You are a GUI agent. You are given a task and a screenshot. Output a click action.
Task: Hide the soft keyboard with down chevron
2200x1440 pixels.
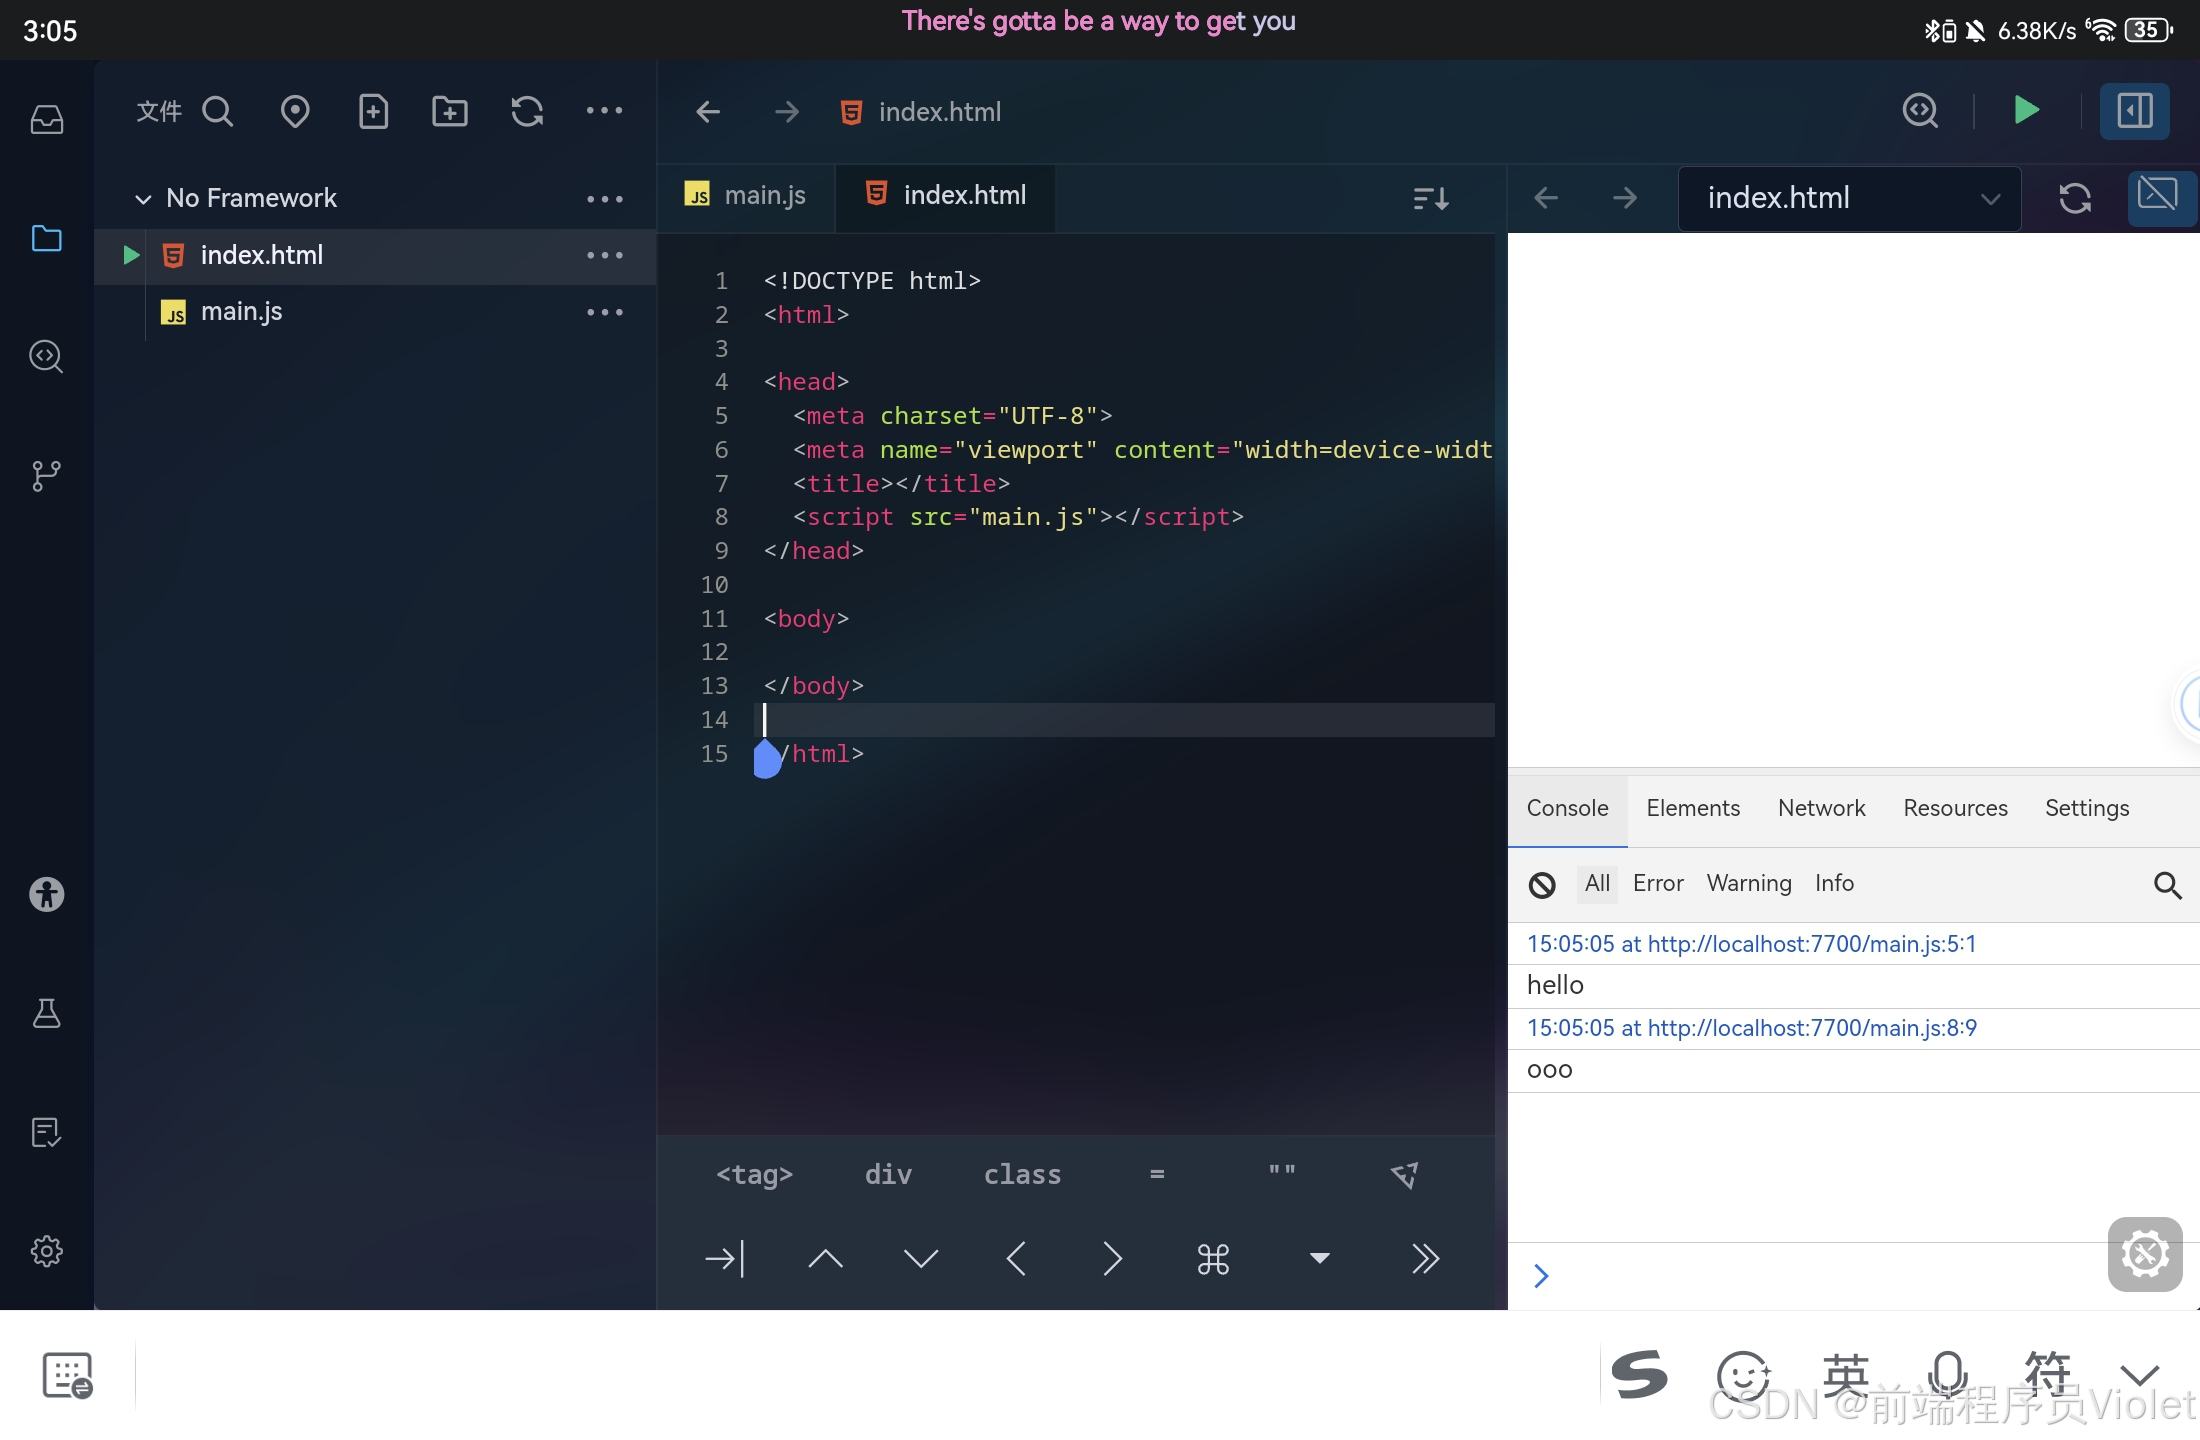[2139, 1376]
